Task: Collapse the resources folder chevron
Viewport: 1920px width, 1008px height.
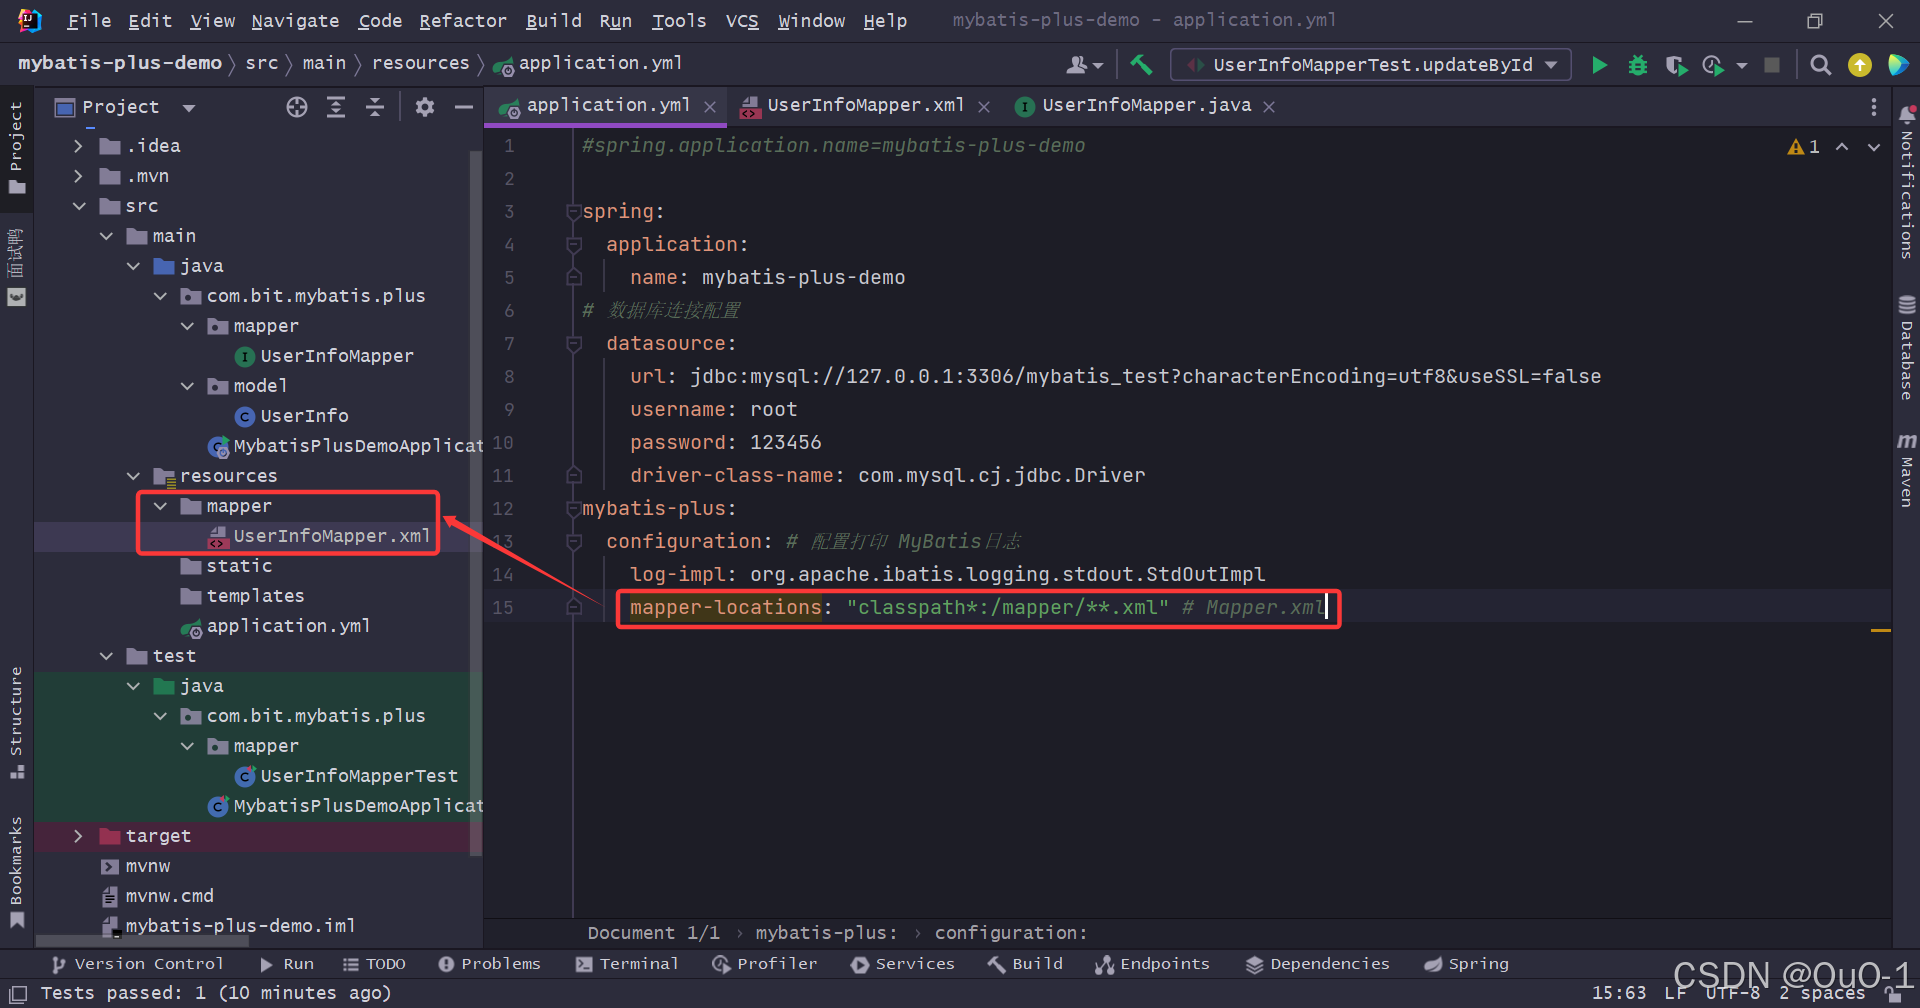Action: point(133,476)
